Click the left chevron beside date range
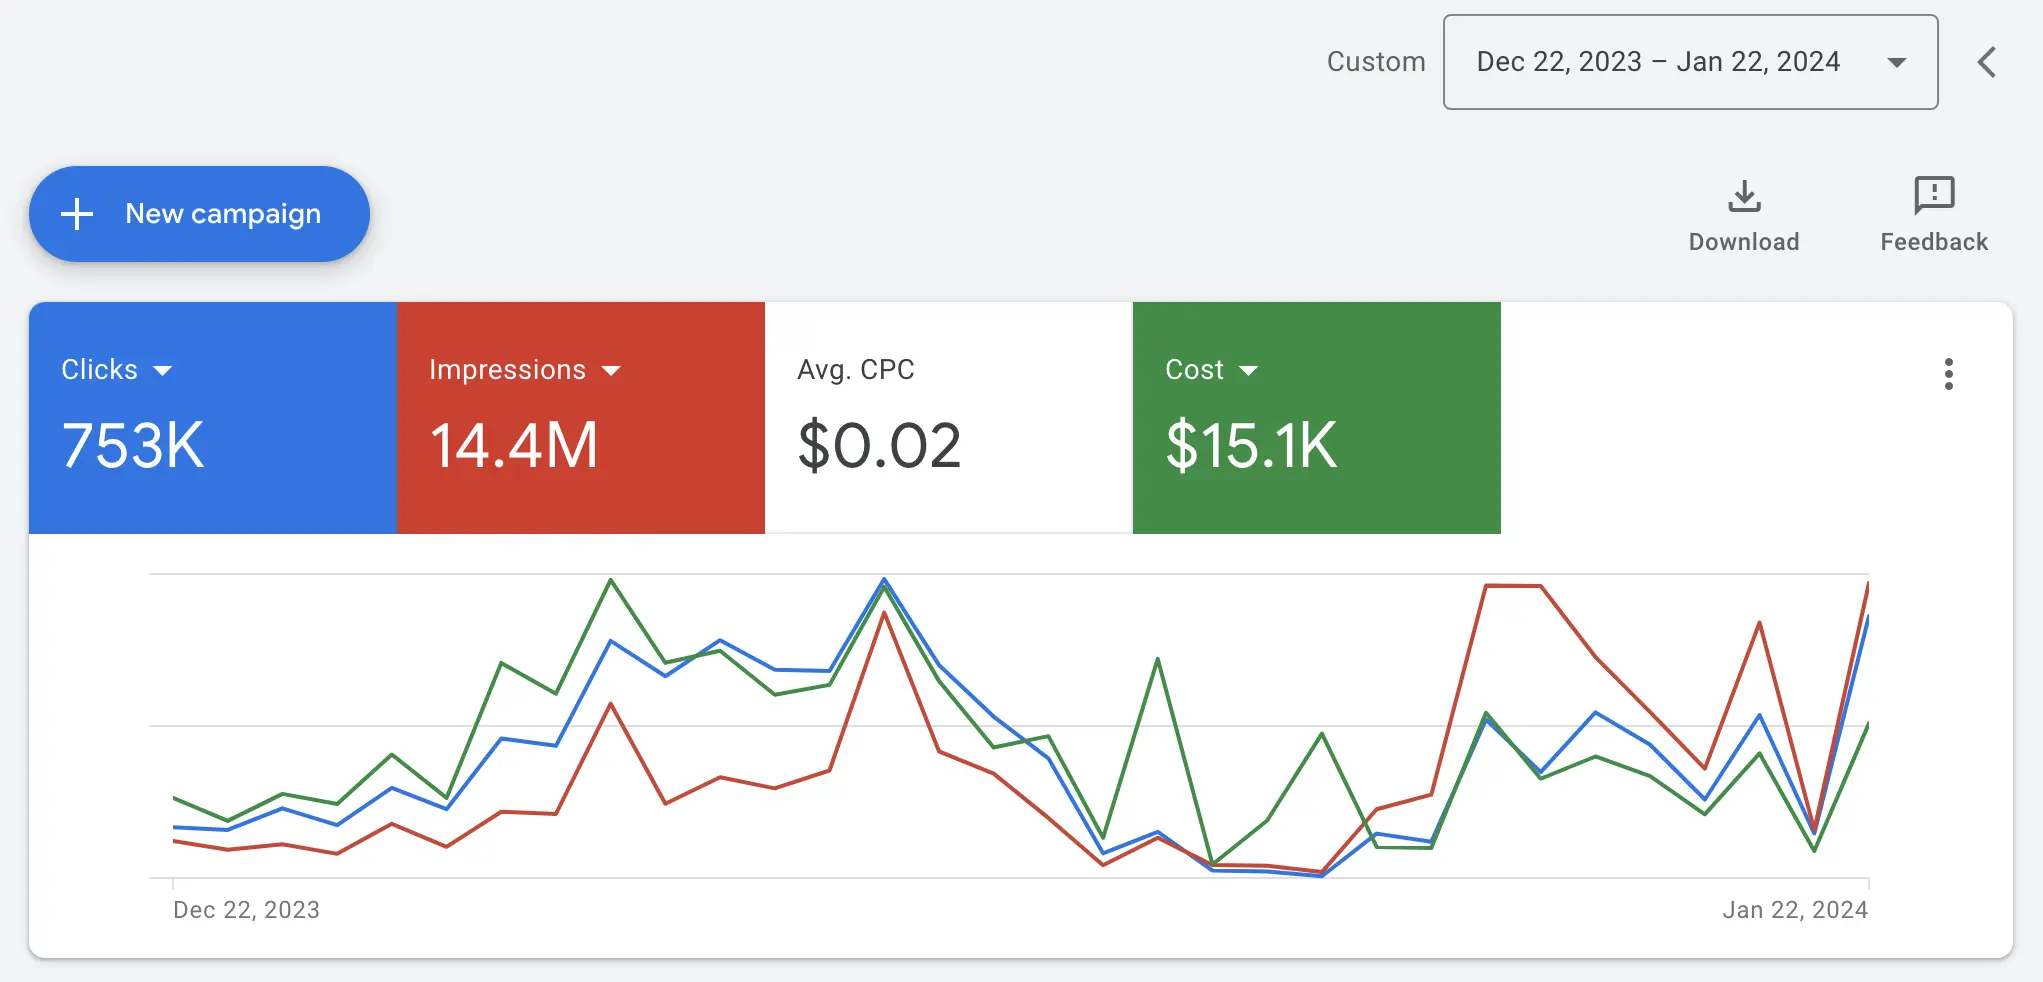Viewport: 2043px width, 982px height. pos(1986,62)
